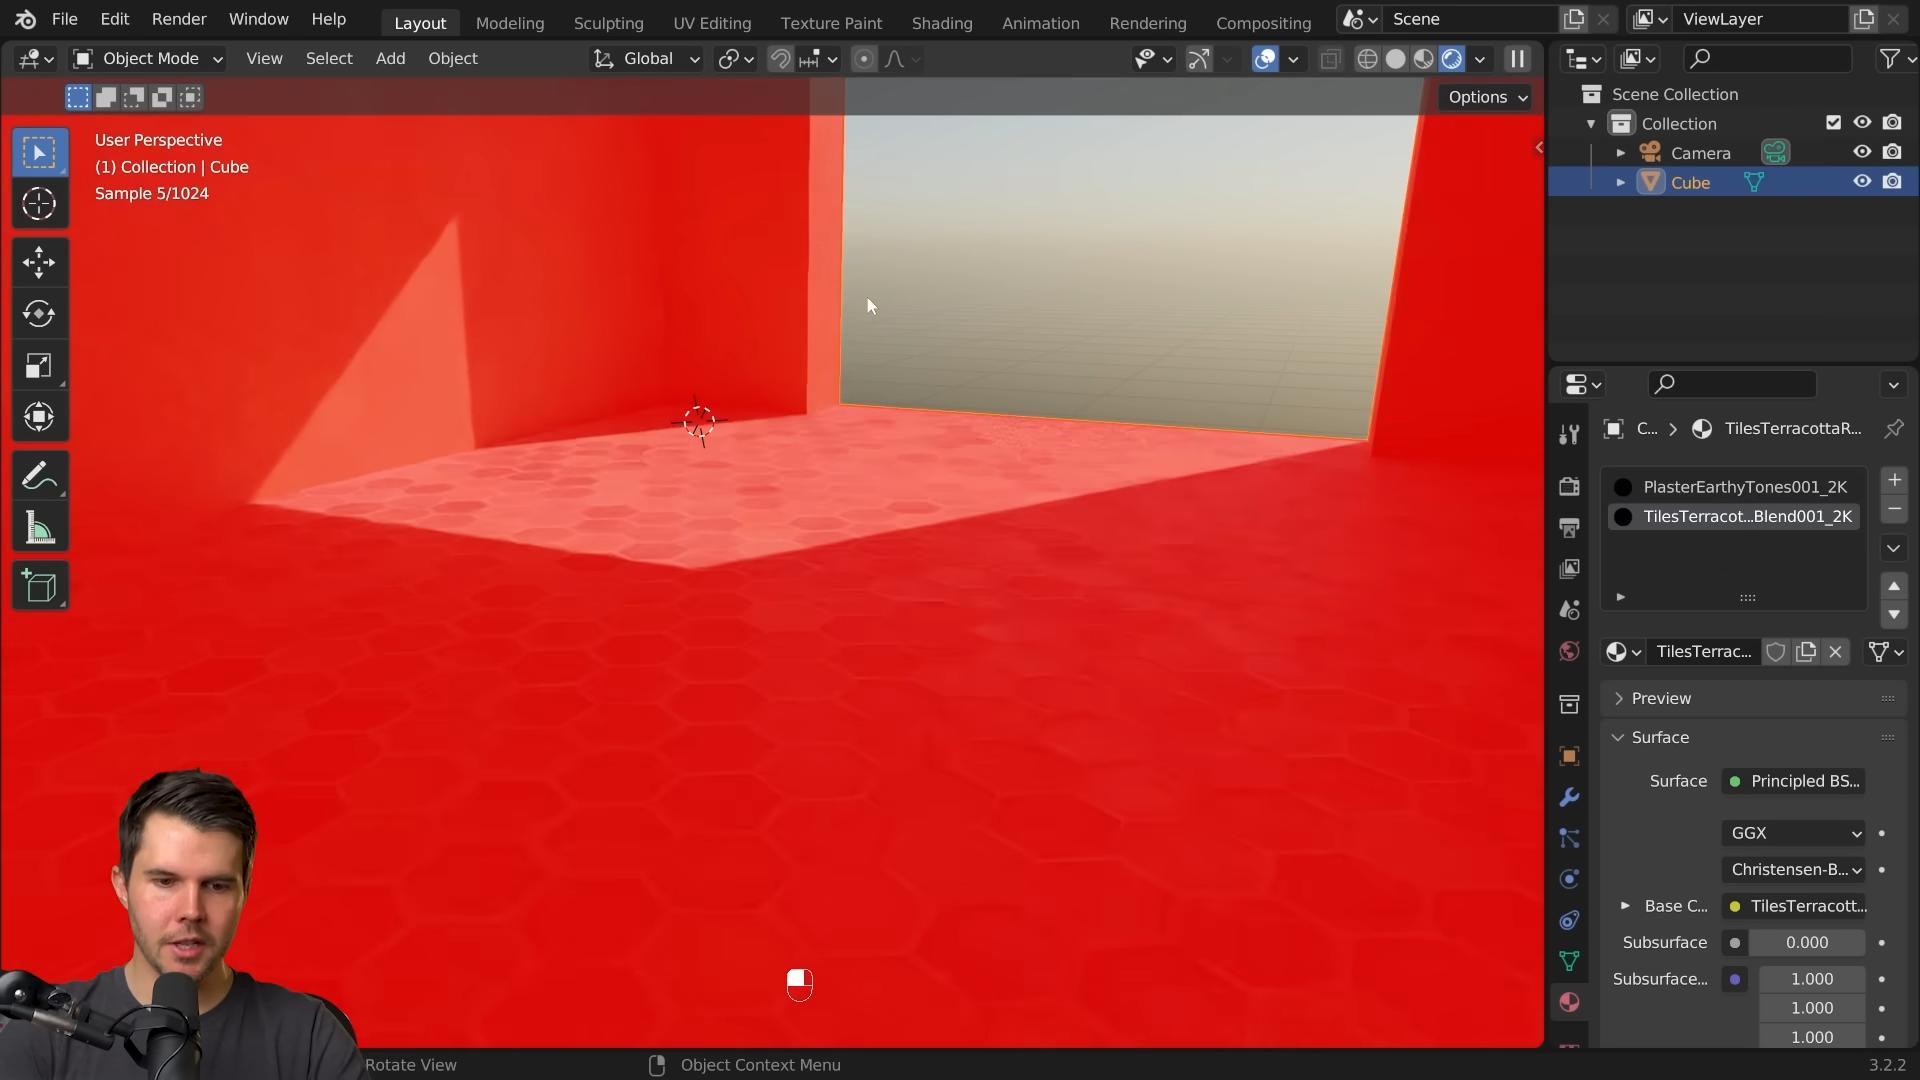Toggle Camera visibility eye in outliner

[1862, 152]
